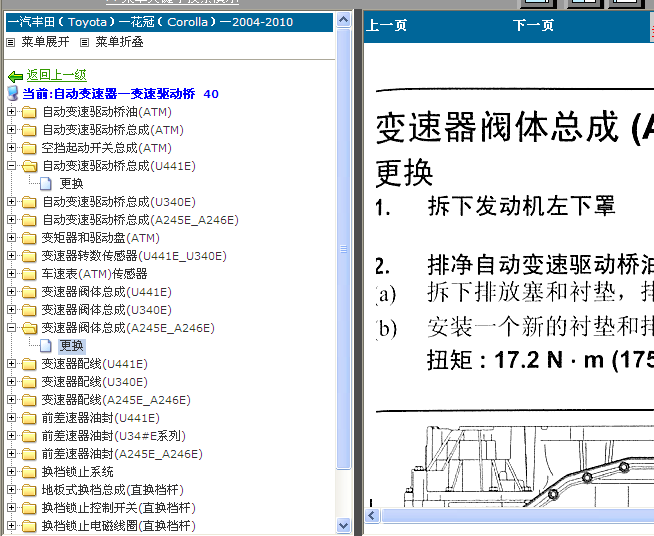The image size is (654, 536).
Task: Collapse 变速器阀体总成(A245E_A246E) node
Action: (x=12, y=328)
